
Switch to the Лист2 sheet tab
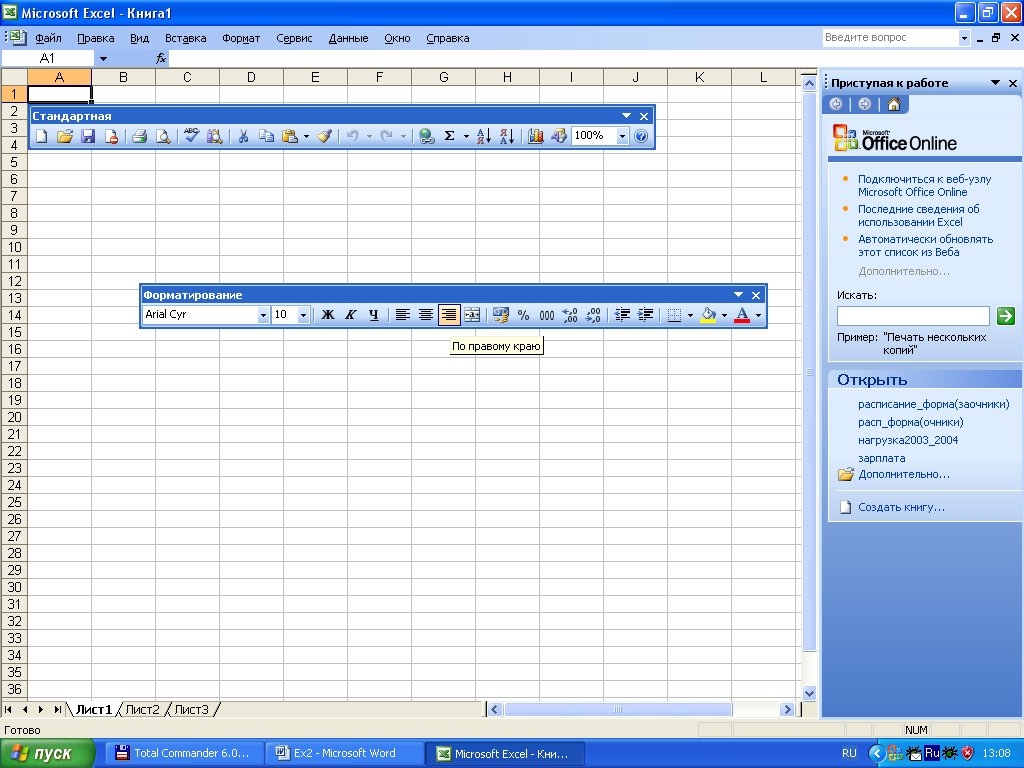142,709
